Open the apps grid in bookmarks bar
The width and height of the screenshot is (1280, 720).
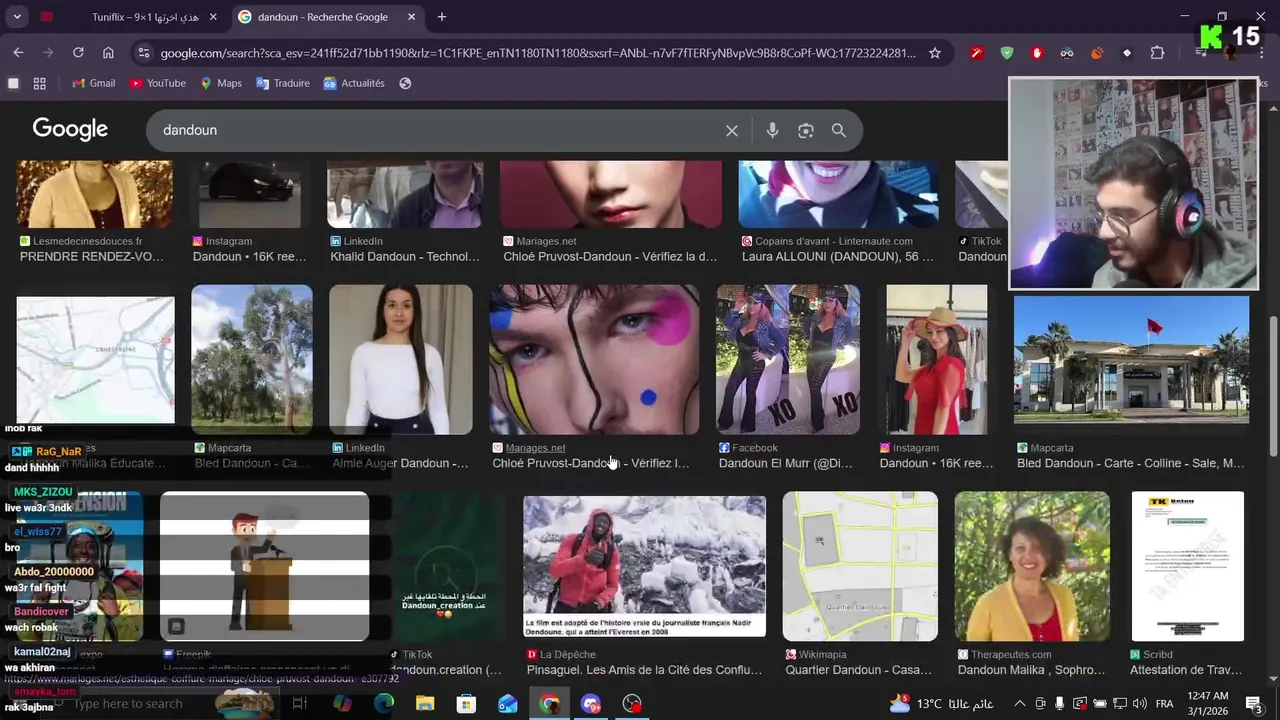[x=40, y=83]
